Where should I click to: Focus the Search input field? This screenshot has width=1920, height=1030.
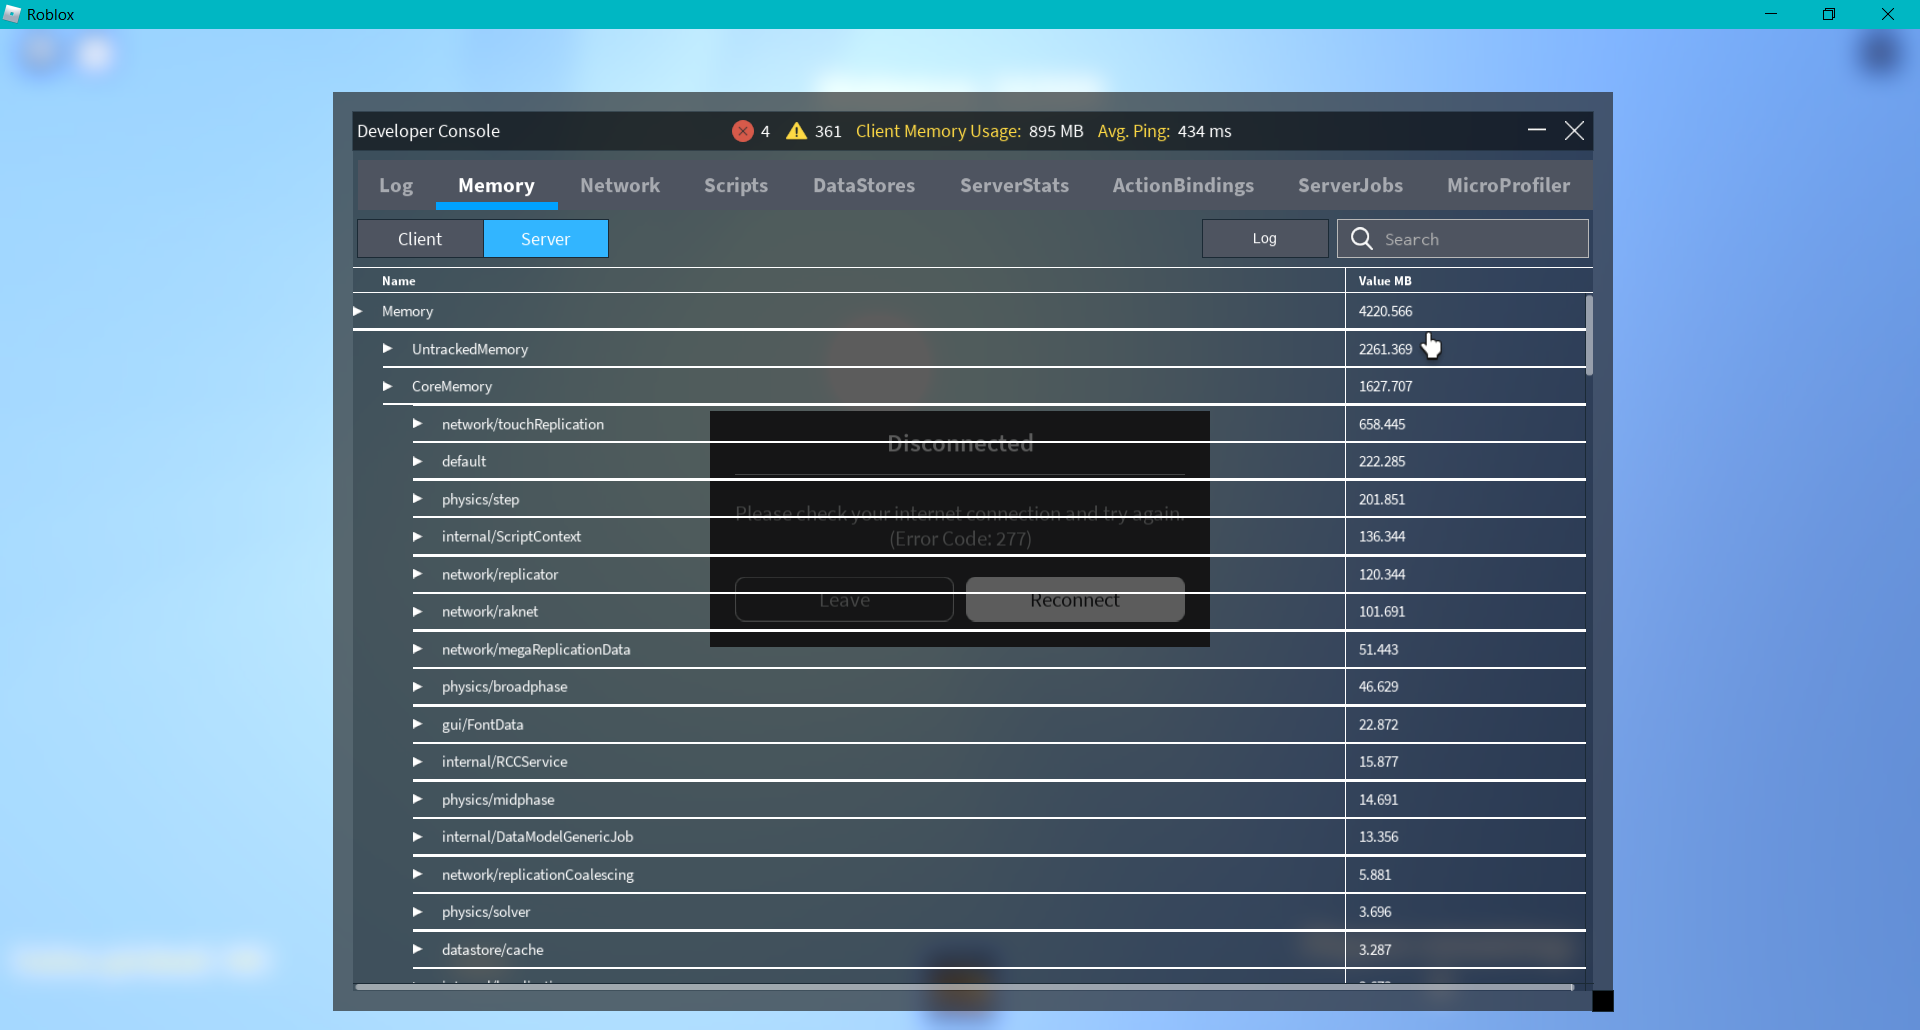coord(1463,239)
